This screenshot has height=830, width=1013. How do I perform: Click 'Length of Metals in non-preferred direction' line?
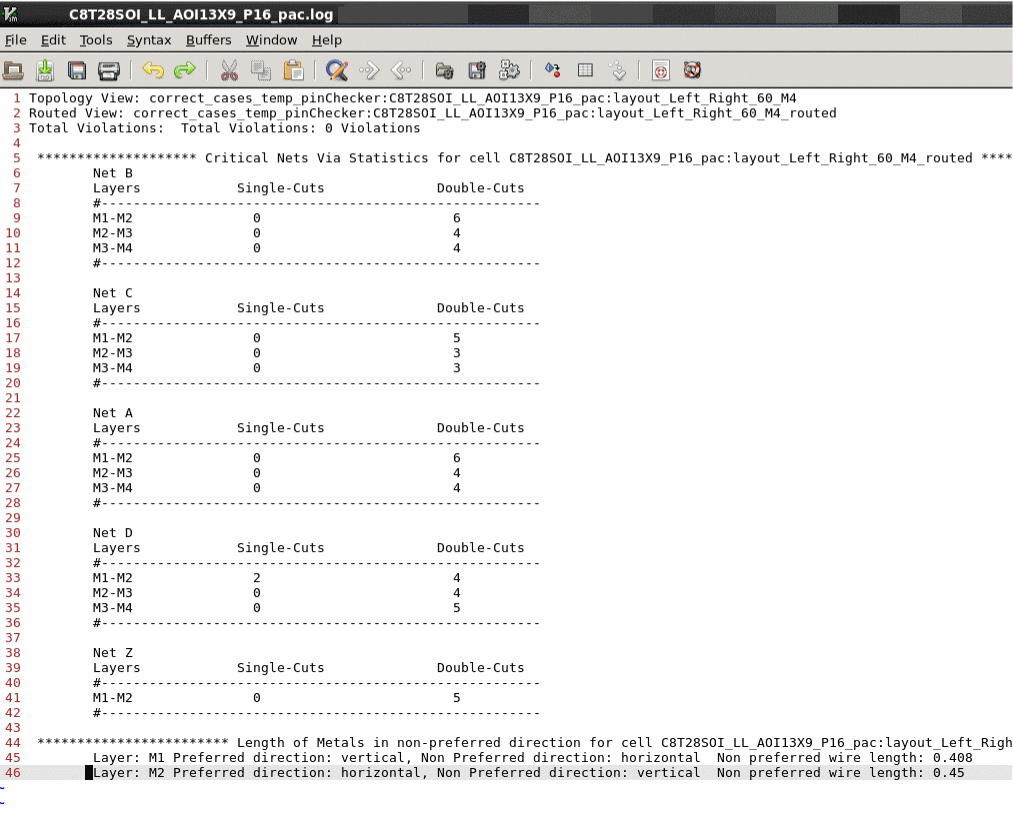(x=524, y=743)
